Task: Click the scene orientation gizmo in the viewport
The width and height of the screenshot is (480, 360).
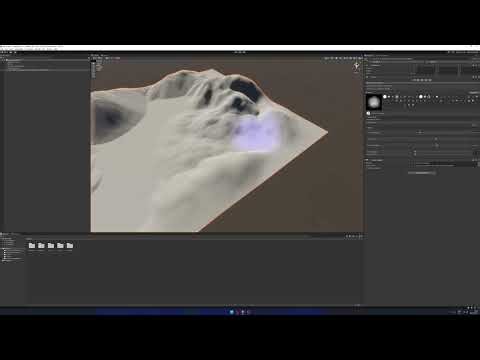Action: pos(357,67)
